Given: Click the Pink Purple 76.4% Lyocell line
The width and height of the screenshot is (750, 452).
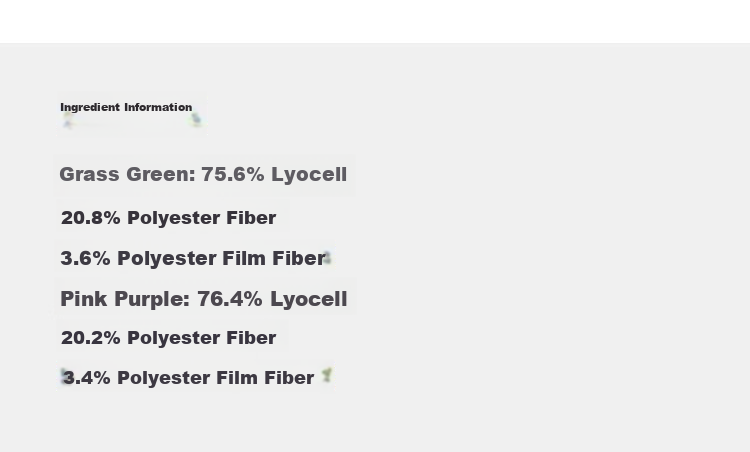Looking at the screenshot, I should (x=203, y=299).
